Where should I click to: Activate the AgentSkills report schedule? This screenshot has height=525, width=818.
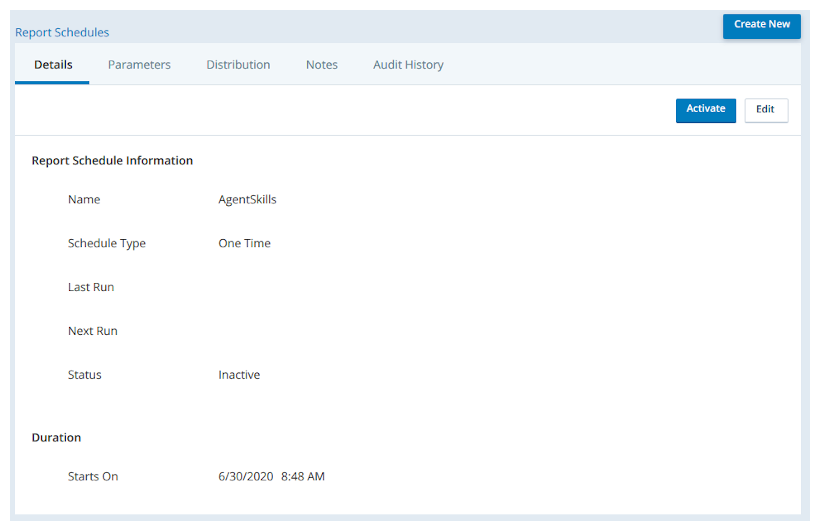pos(705,110)
